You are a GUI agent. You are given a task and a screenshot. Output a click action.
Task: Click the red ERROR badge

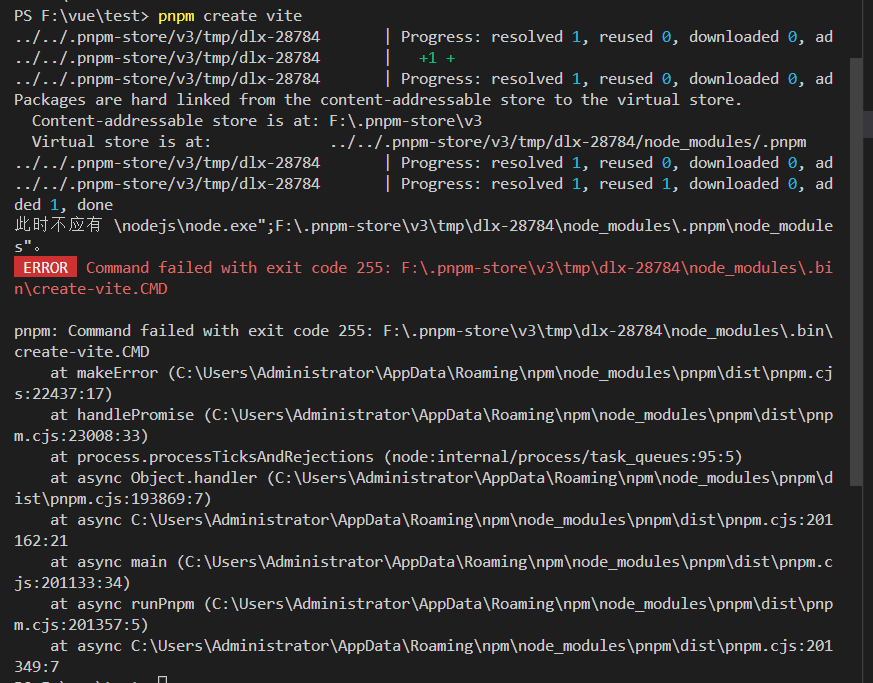45,268
